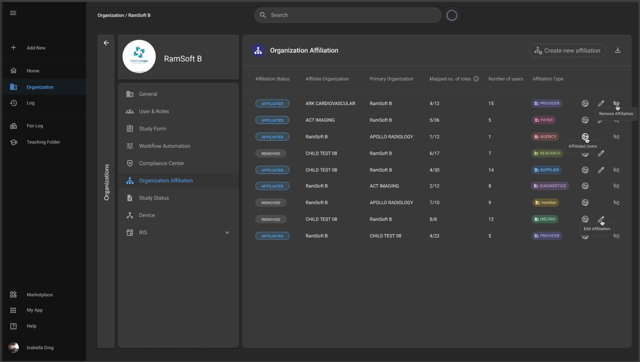Click Create new affiliation button
Viewport: 640px width, 362px height.
click(x=567, y=51)
